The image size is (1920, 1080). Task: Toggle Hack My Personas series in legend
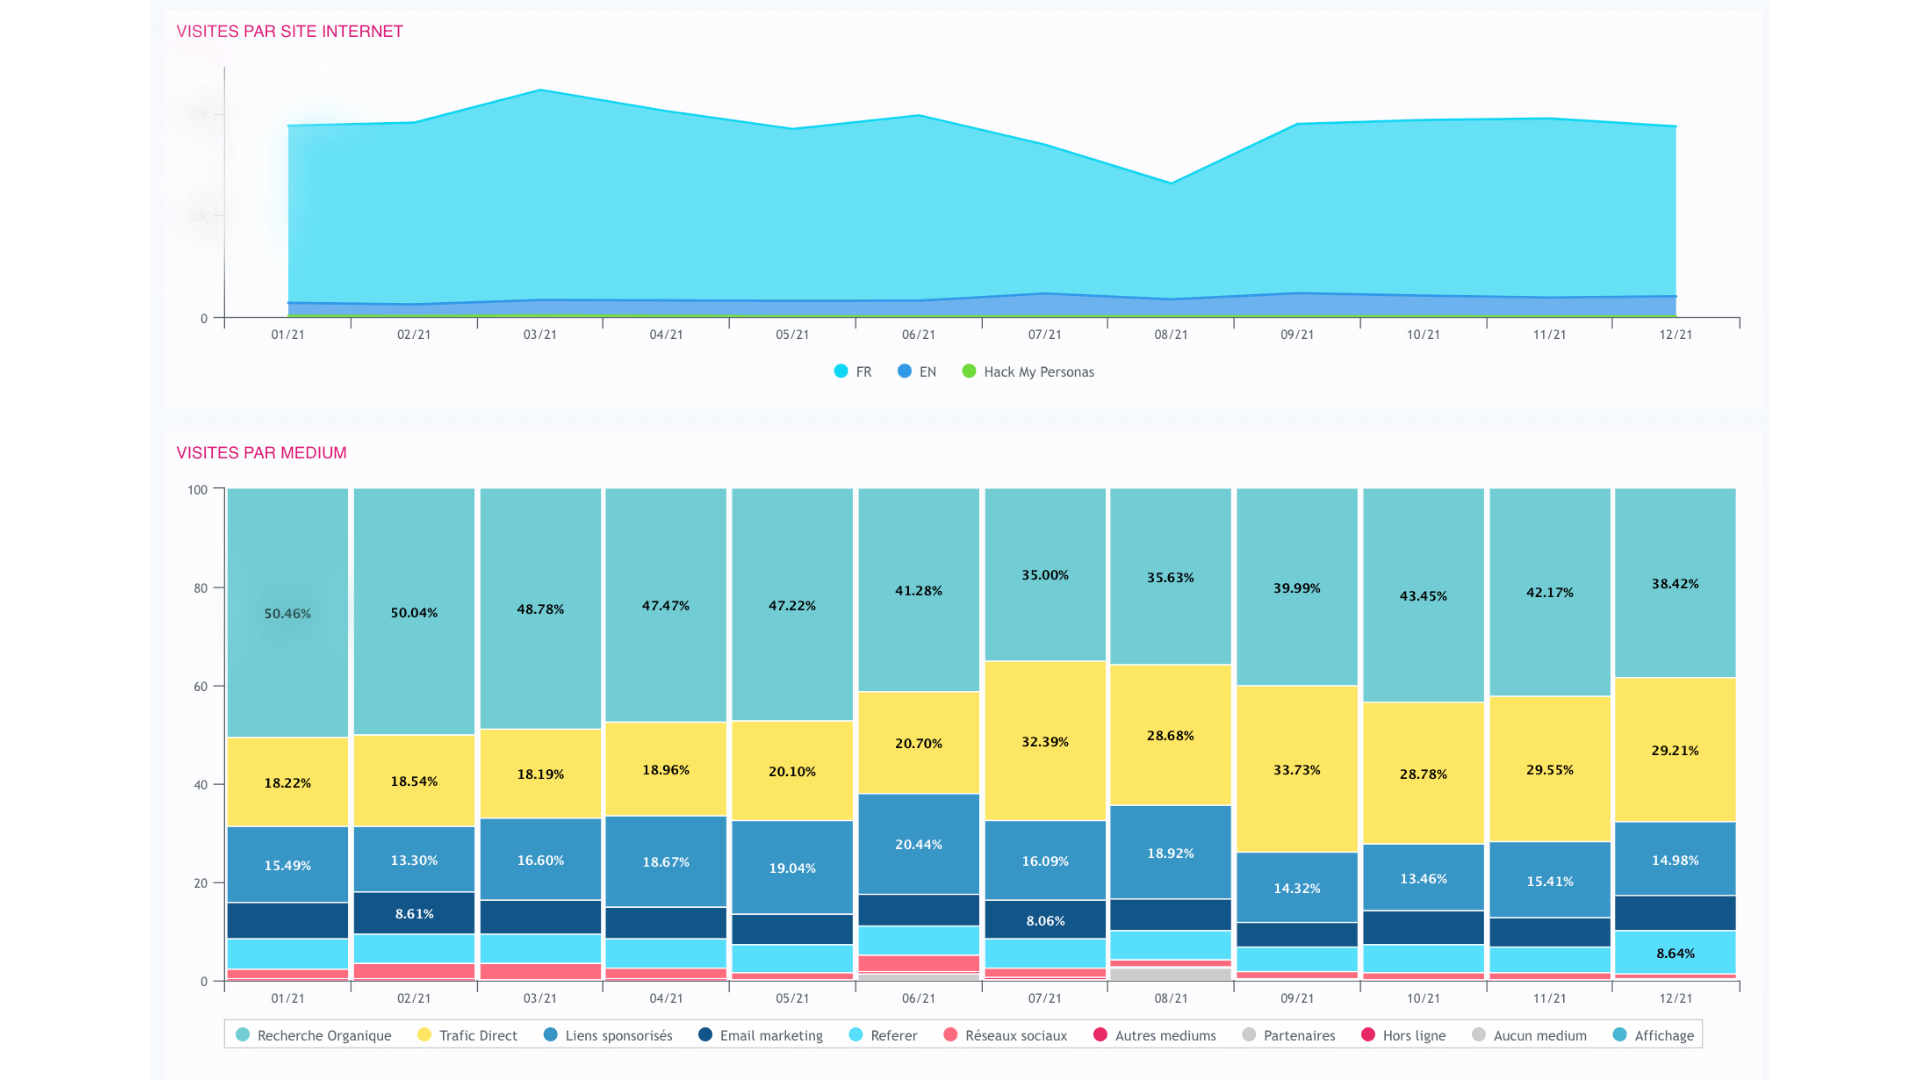pos(1028,372)
